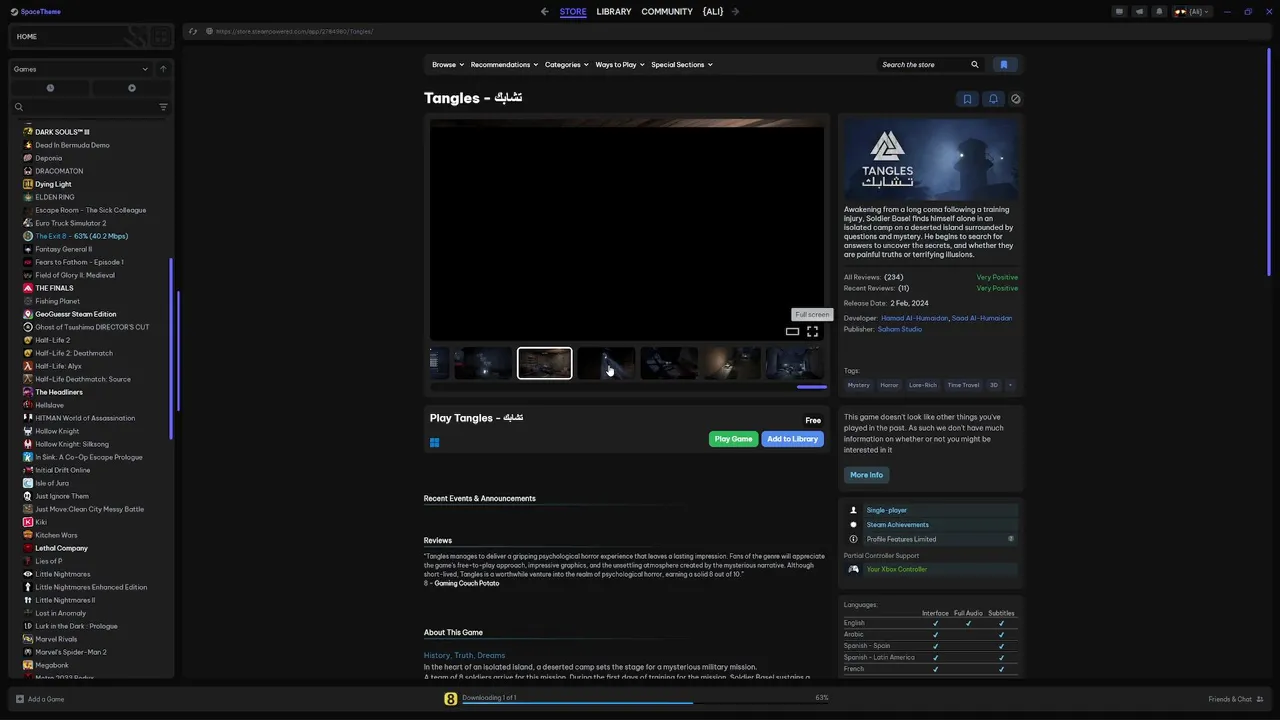This screenshot has height=720, width=1280.
Task: Click the Profile Features Limited info icon
Action: coord(854,539)
